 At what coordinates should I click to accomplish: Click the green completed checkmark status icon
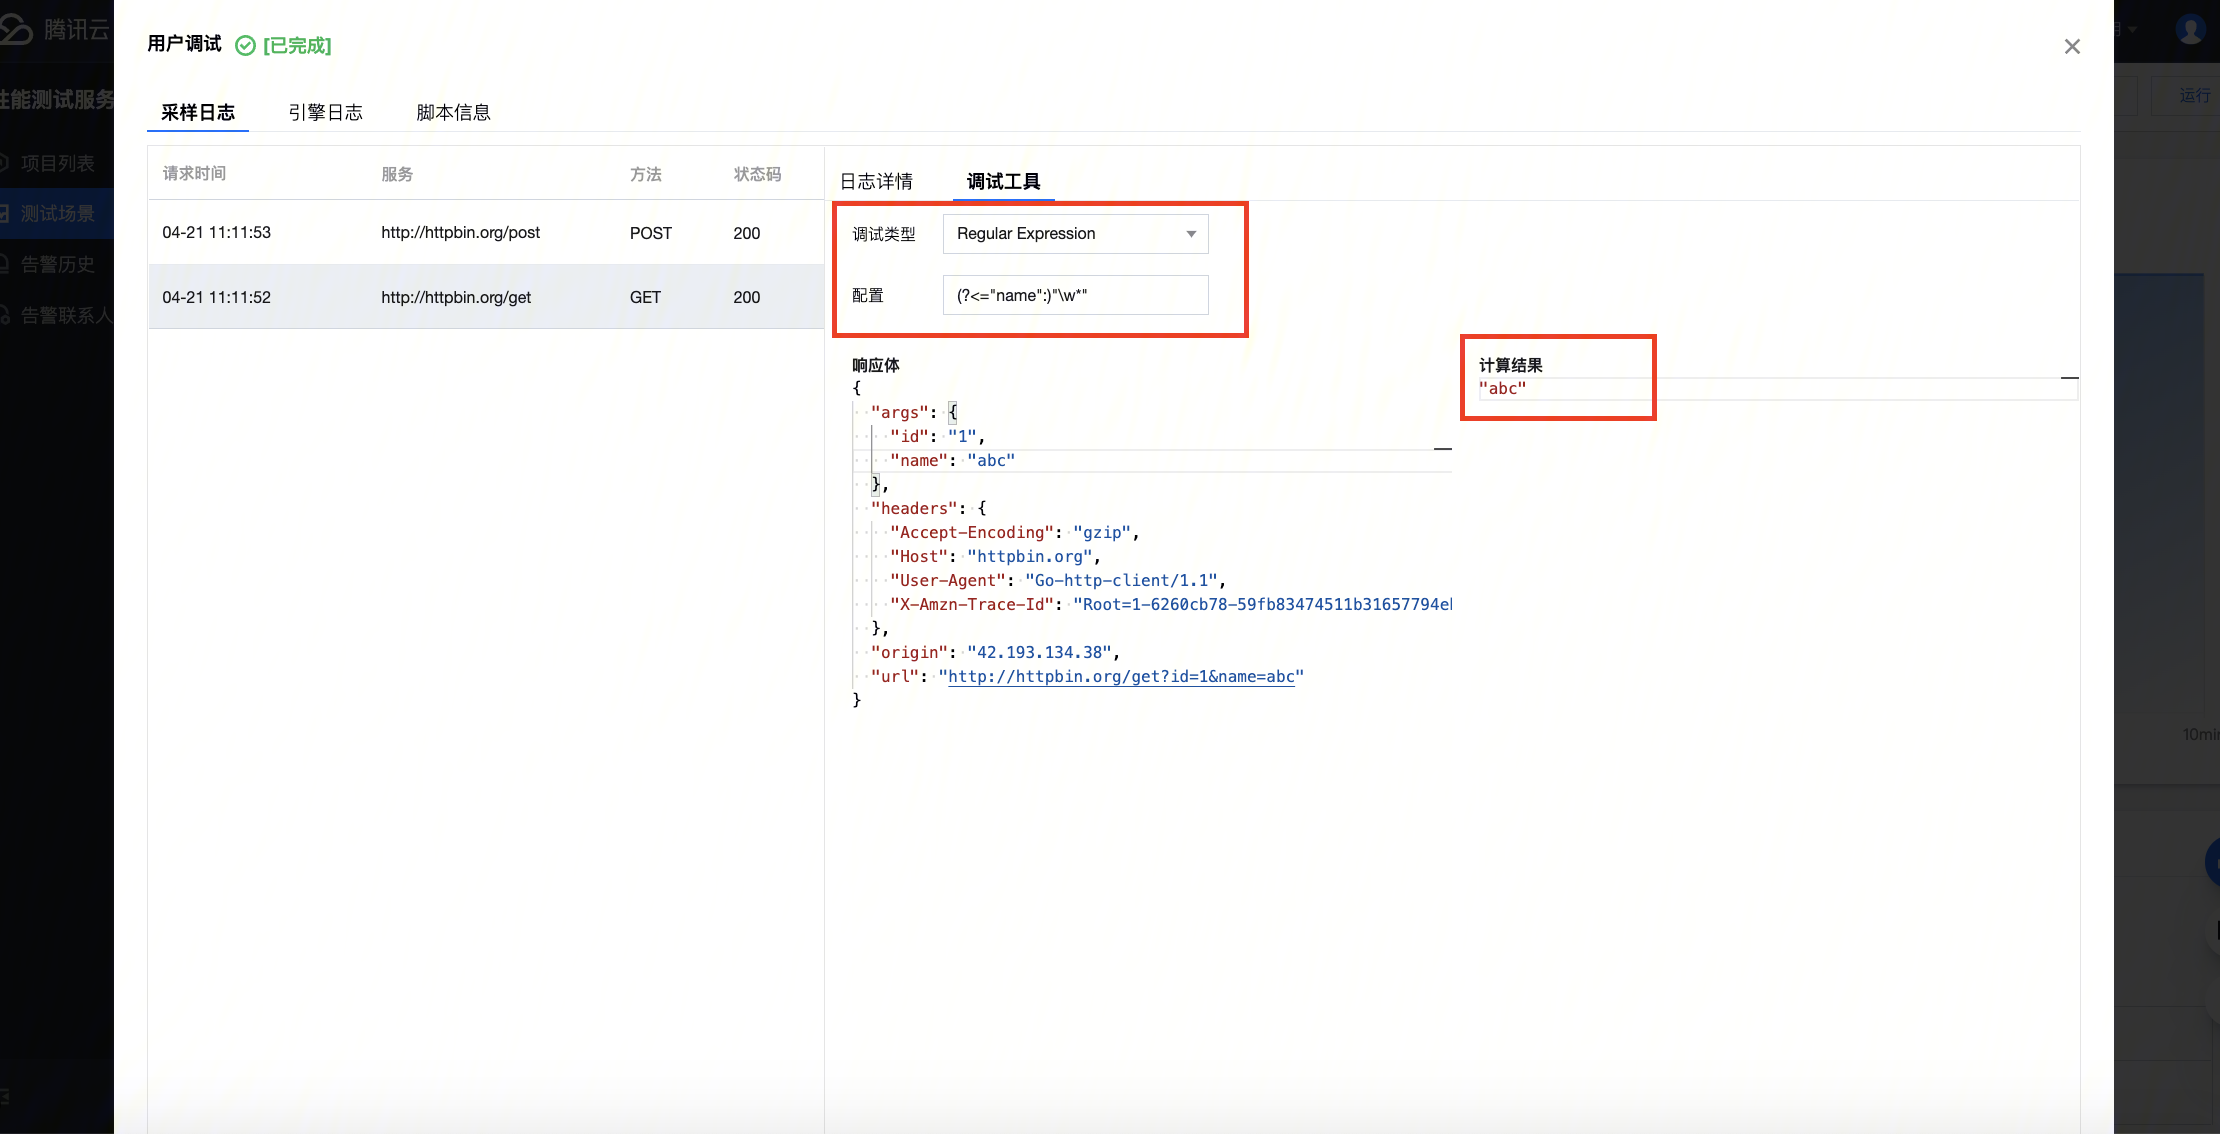(245, 45)
